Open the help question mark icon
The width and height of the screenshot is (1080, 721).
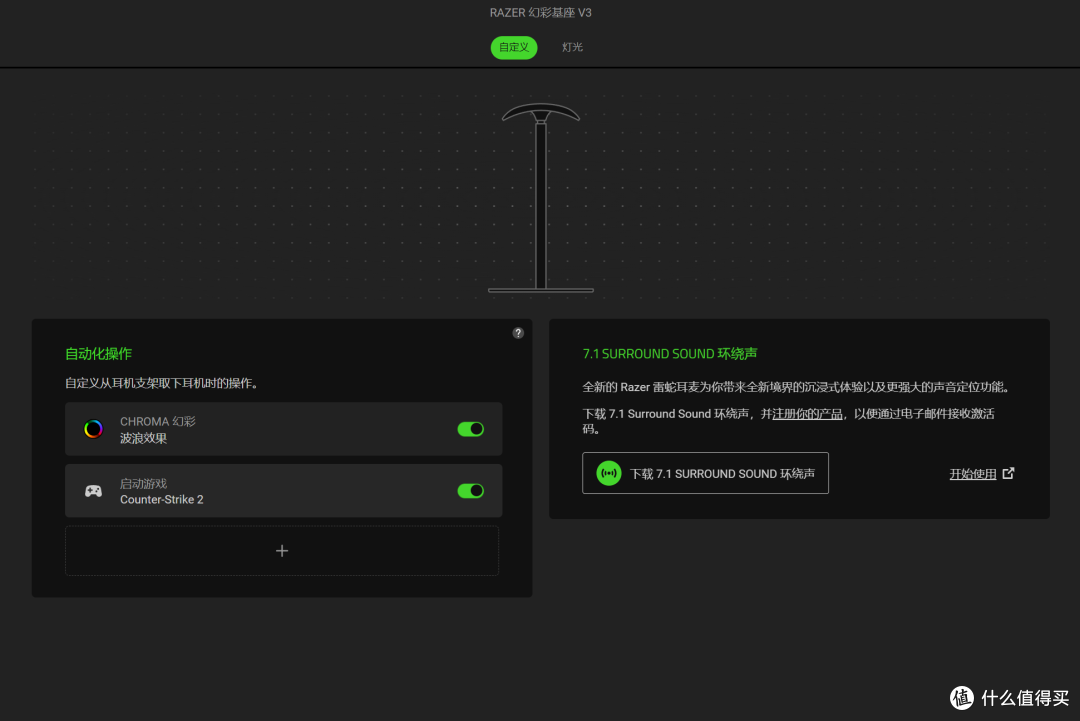coord(518,333)
